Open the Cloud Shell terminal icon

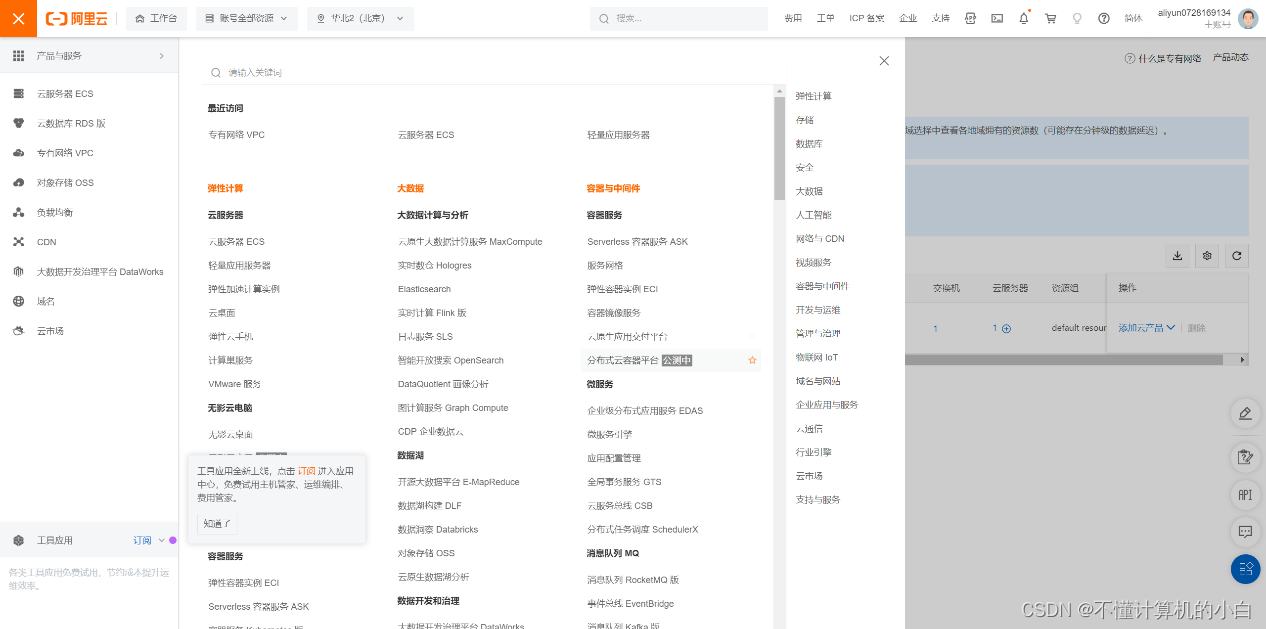click(997, 18)
